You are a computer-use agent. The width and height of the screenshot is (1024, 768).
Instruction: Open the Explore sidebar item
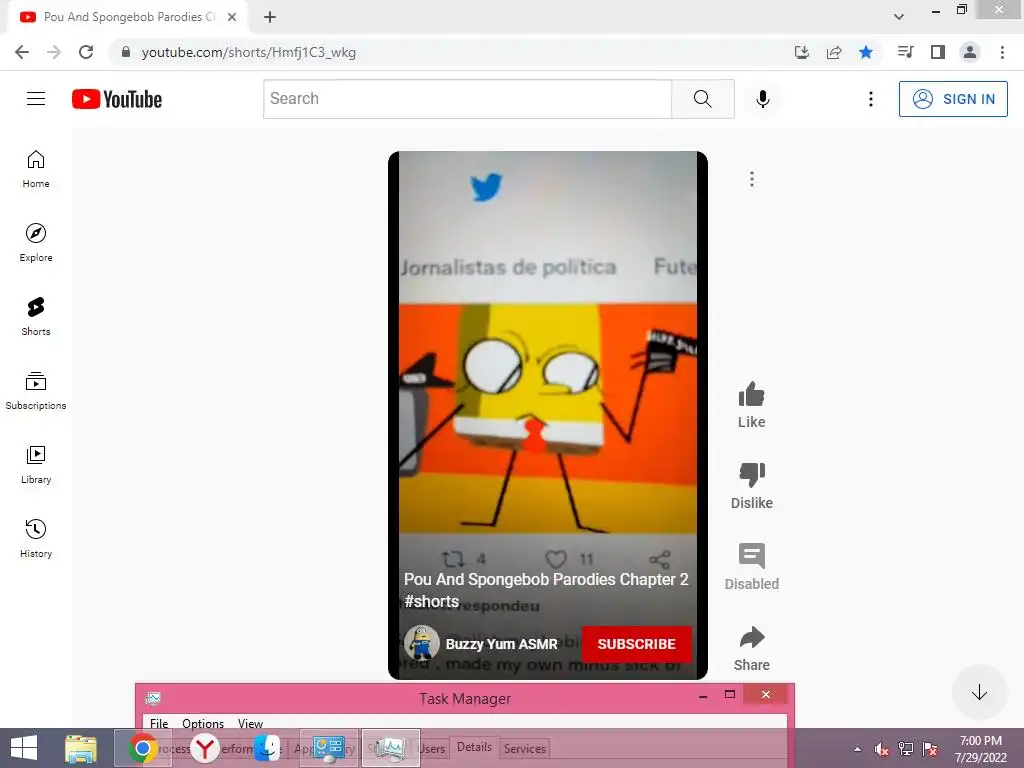tap(36, 243)
